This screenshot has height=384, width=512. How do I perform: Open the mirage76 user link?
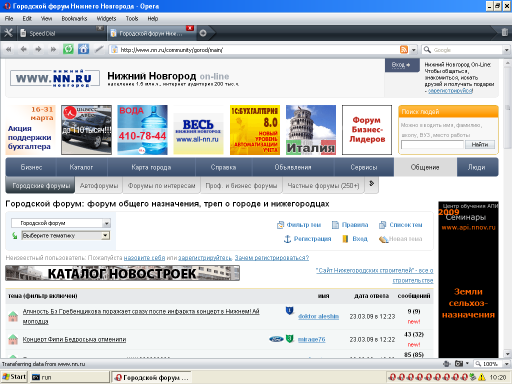click(x=311, y=339)
